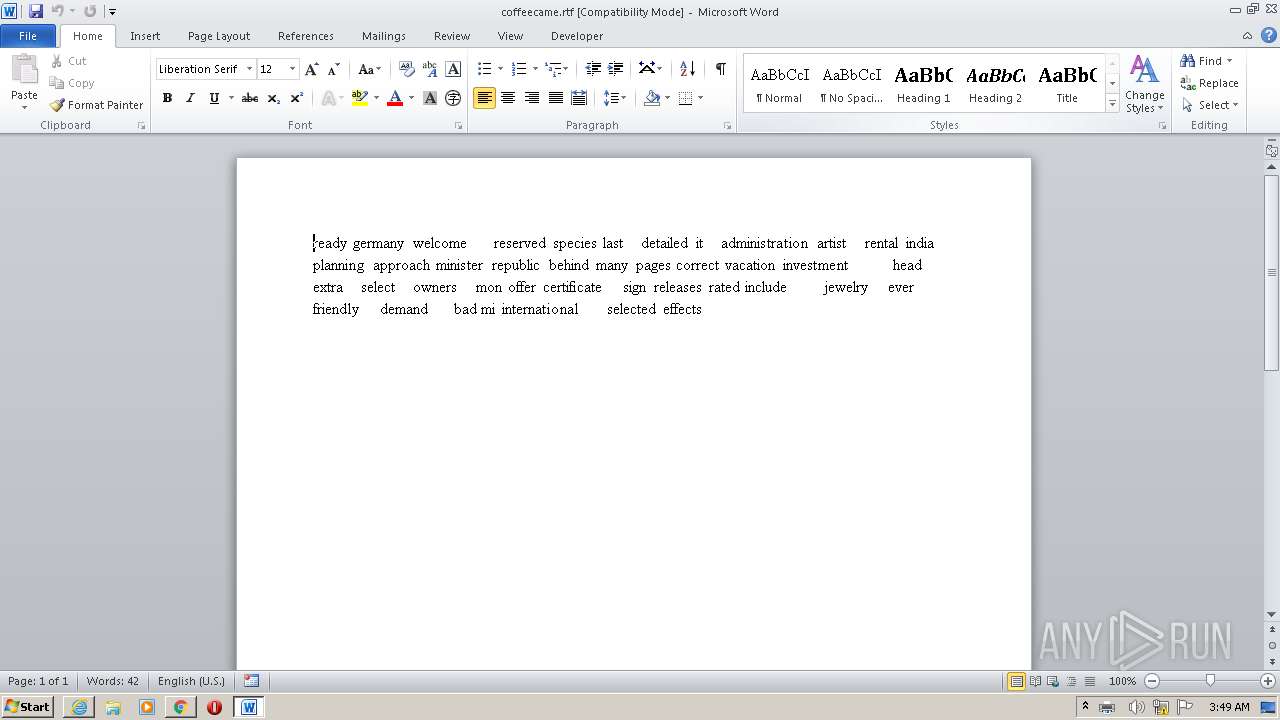This screenshot has width=1280, height=720.
Task: Open Font name dropdown
Action: click(249, 69)
